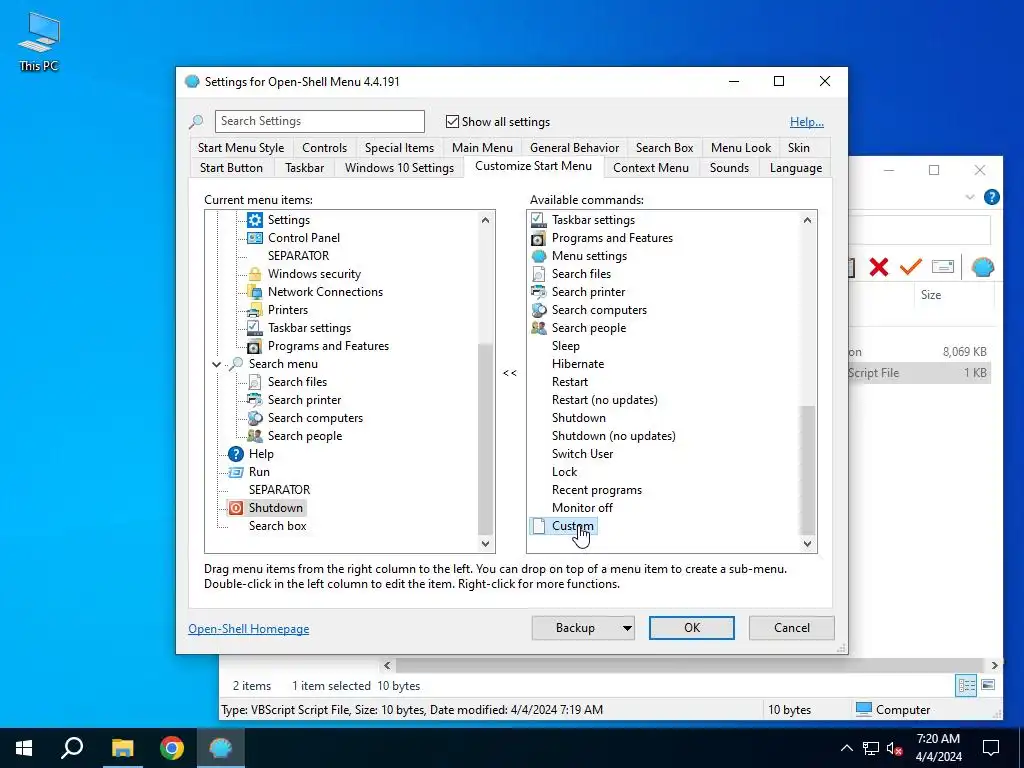This screenshot has height=768, width=1024.
Task: Open the Start Menu Style tab
Action: point(241,148)
